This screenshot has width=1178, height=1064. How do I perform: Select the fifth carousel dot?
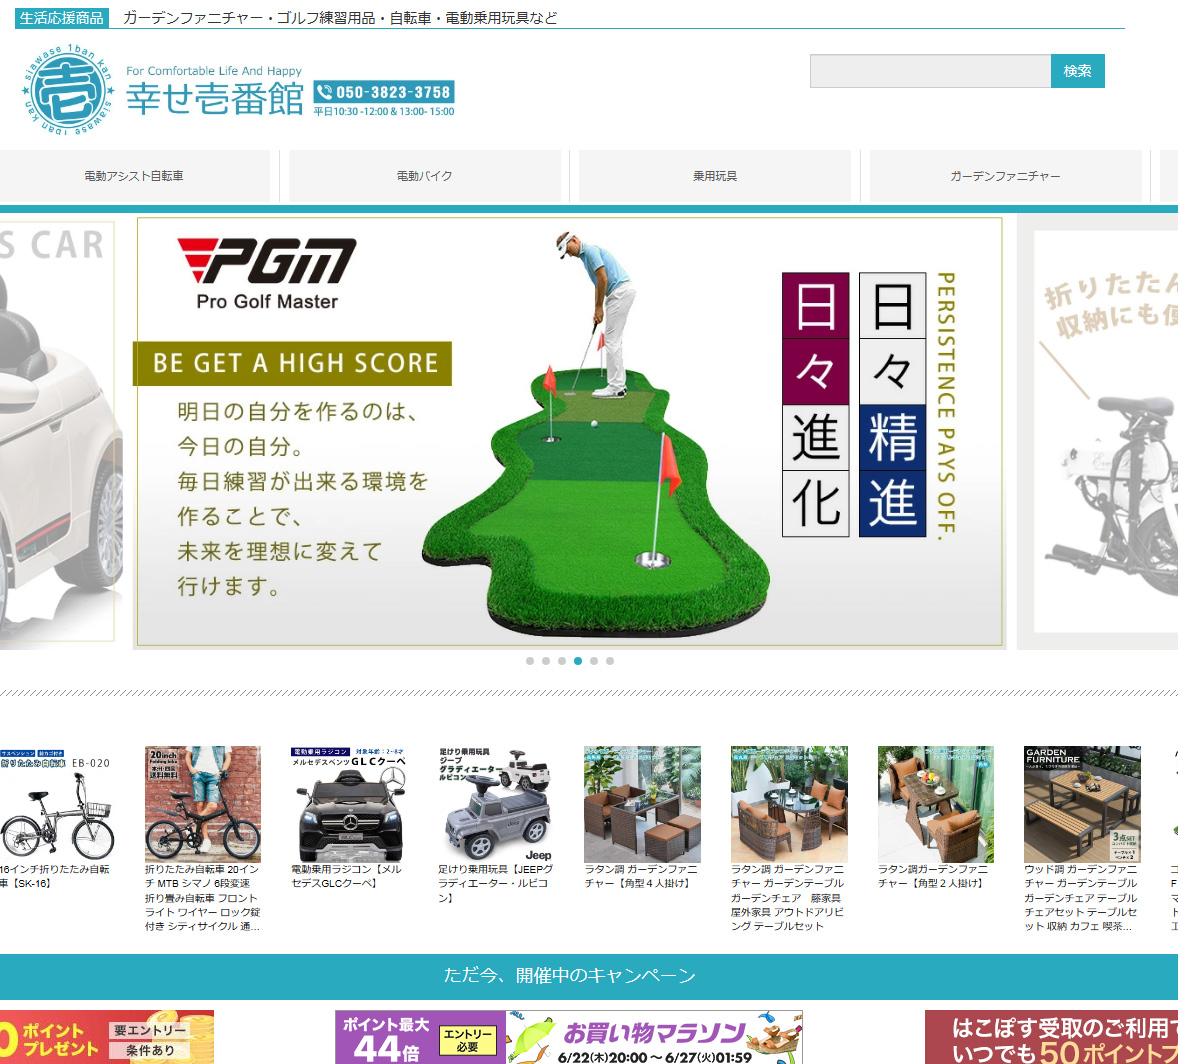[594, 661]
